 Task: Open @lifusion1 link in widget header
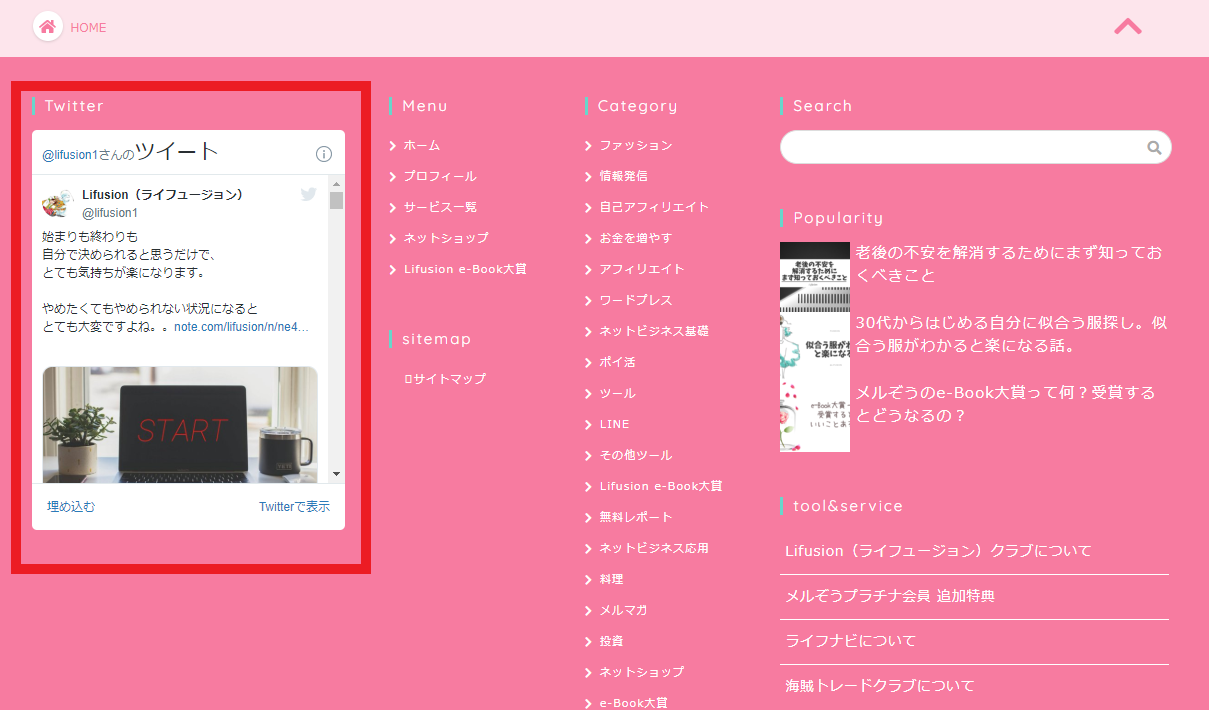(70, 155)
